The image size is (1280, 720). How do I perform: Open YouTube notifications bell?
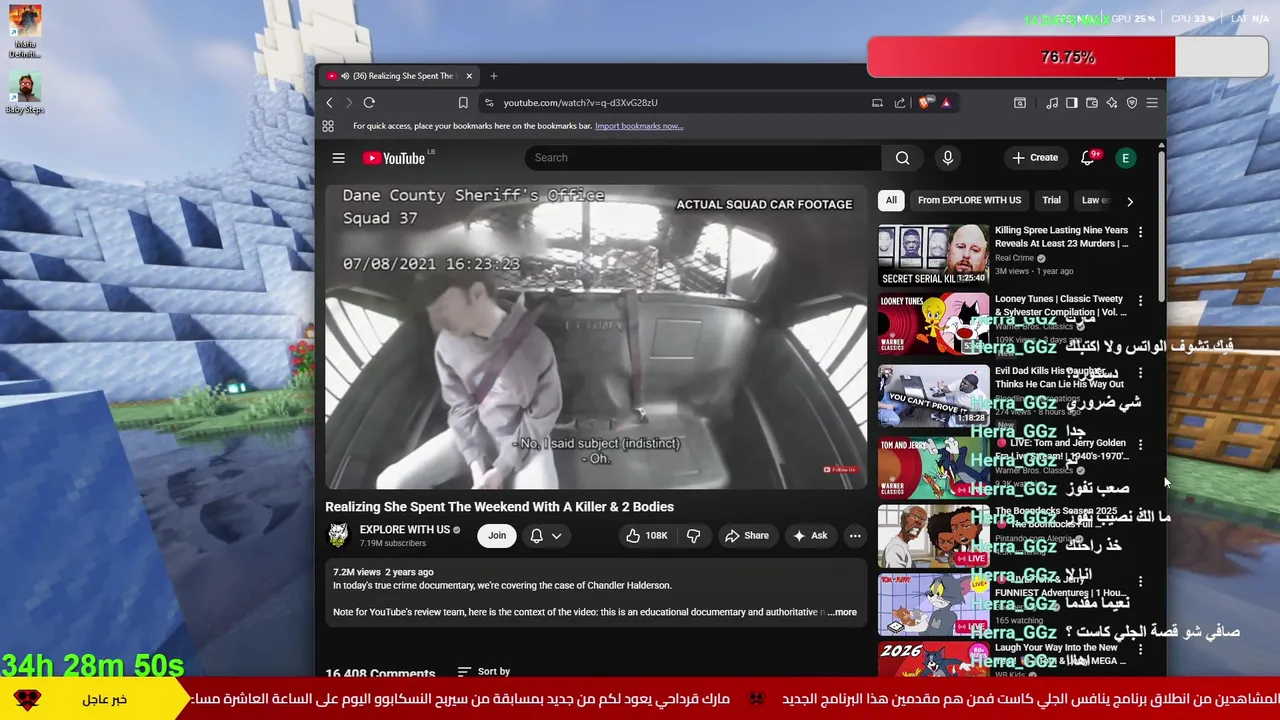pos(1088,158)
